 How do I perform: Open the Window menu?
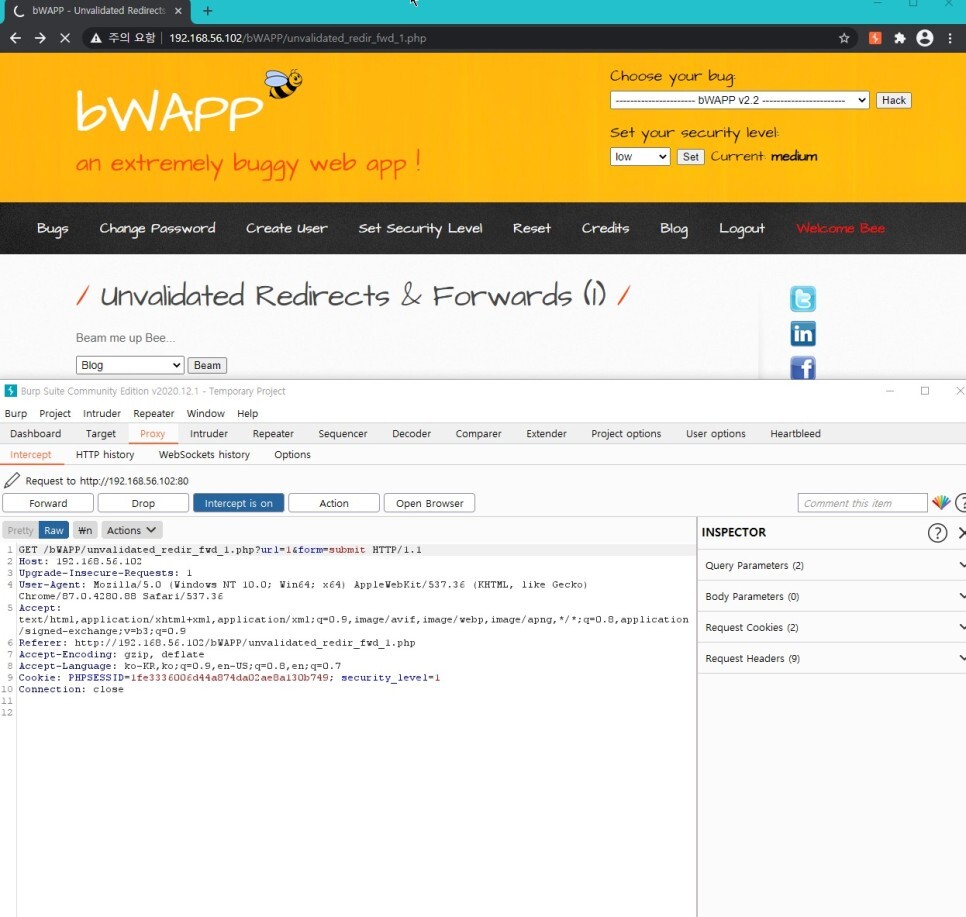pos(205,413)
